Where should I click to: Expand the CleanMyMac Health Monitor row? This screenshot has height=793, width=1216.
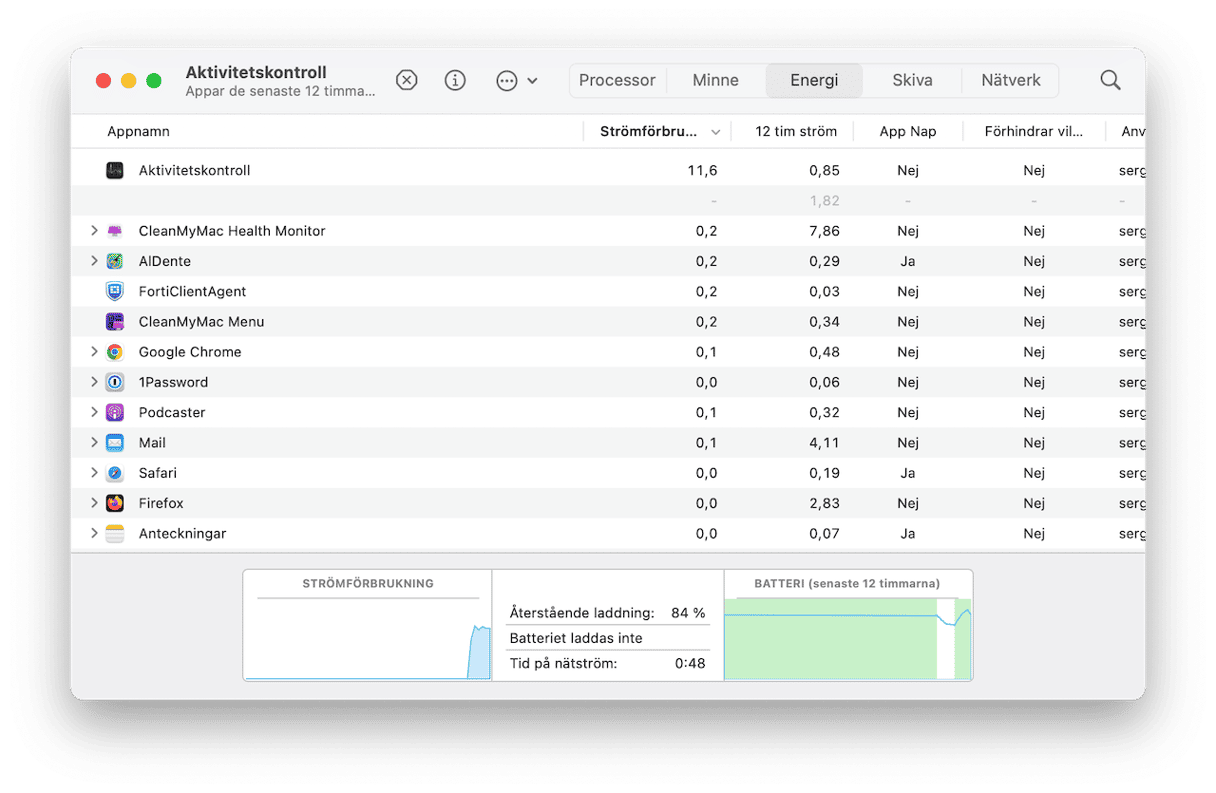pos(94,231)
